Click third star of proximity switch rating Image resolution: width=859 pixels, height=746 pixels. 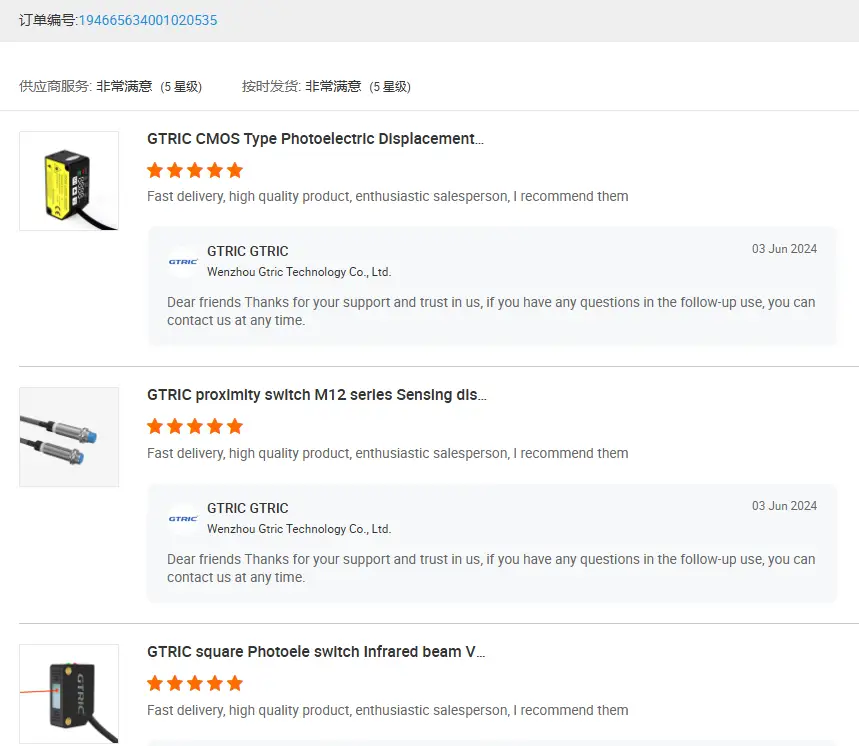(195, 427)
